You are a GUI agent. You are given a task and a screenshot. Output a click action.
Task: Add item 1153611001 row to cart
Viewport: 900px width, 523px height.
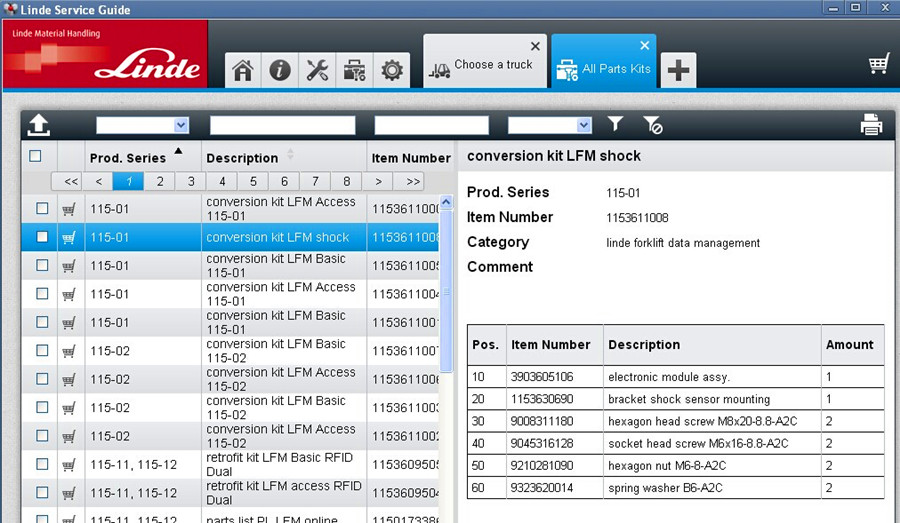(69, 323)
